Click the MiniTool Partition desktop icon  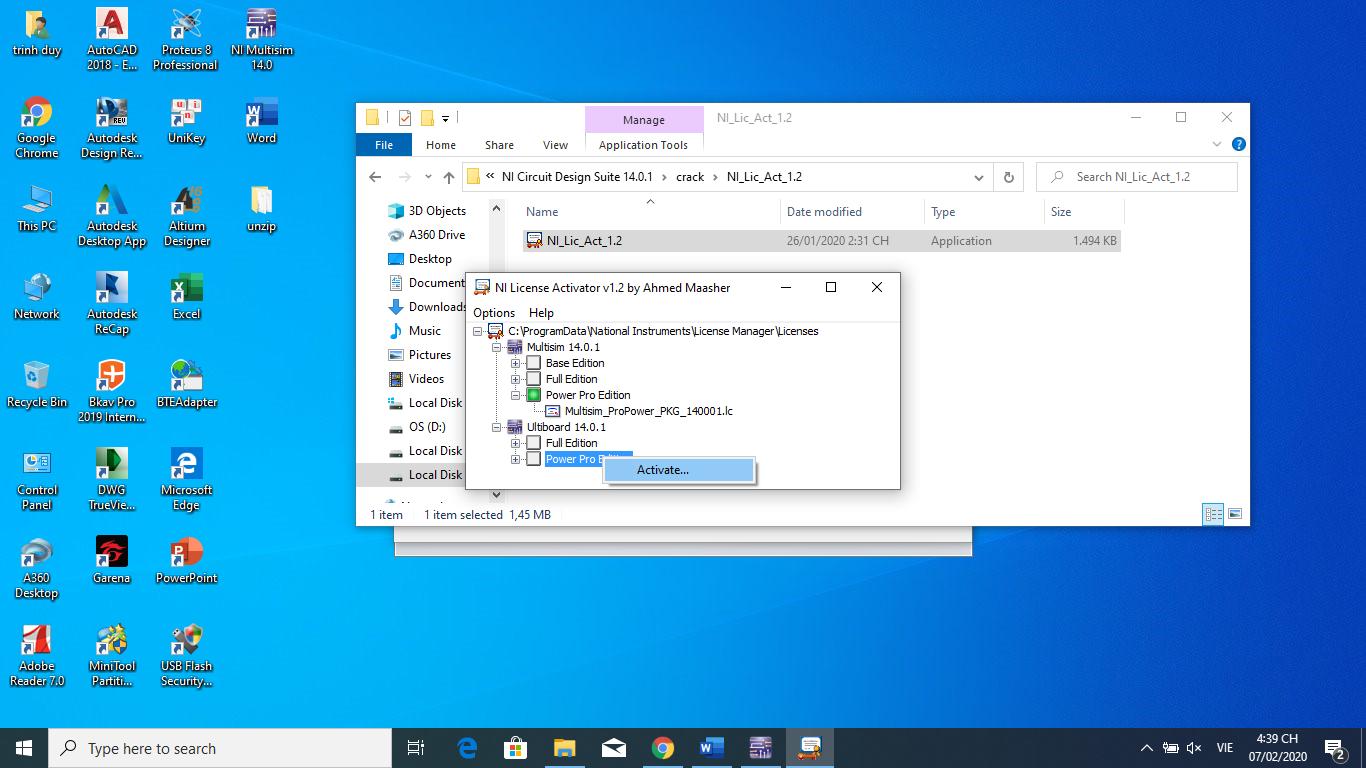(x=112, y=656)
